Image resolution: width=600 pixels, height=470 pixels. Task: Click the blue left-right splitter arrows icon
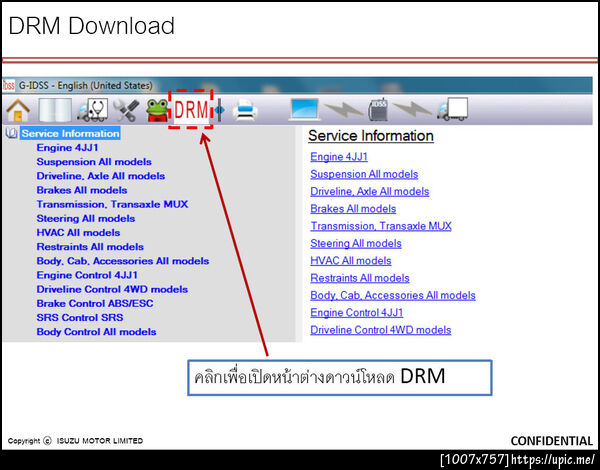click(219, 110)
